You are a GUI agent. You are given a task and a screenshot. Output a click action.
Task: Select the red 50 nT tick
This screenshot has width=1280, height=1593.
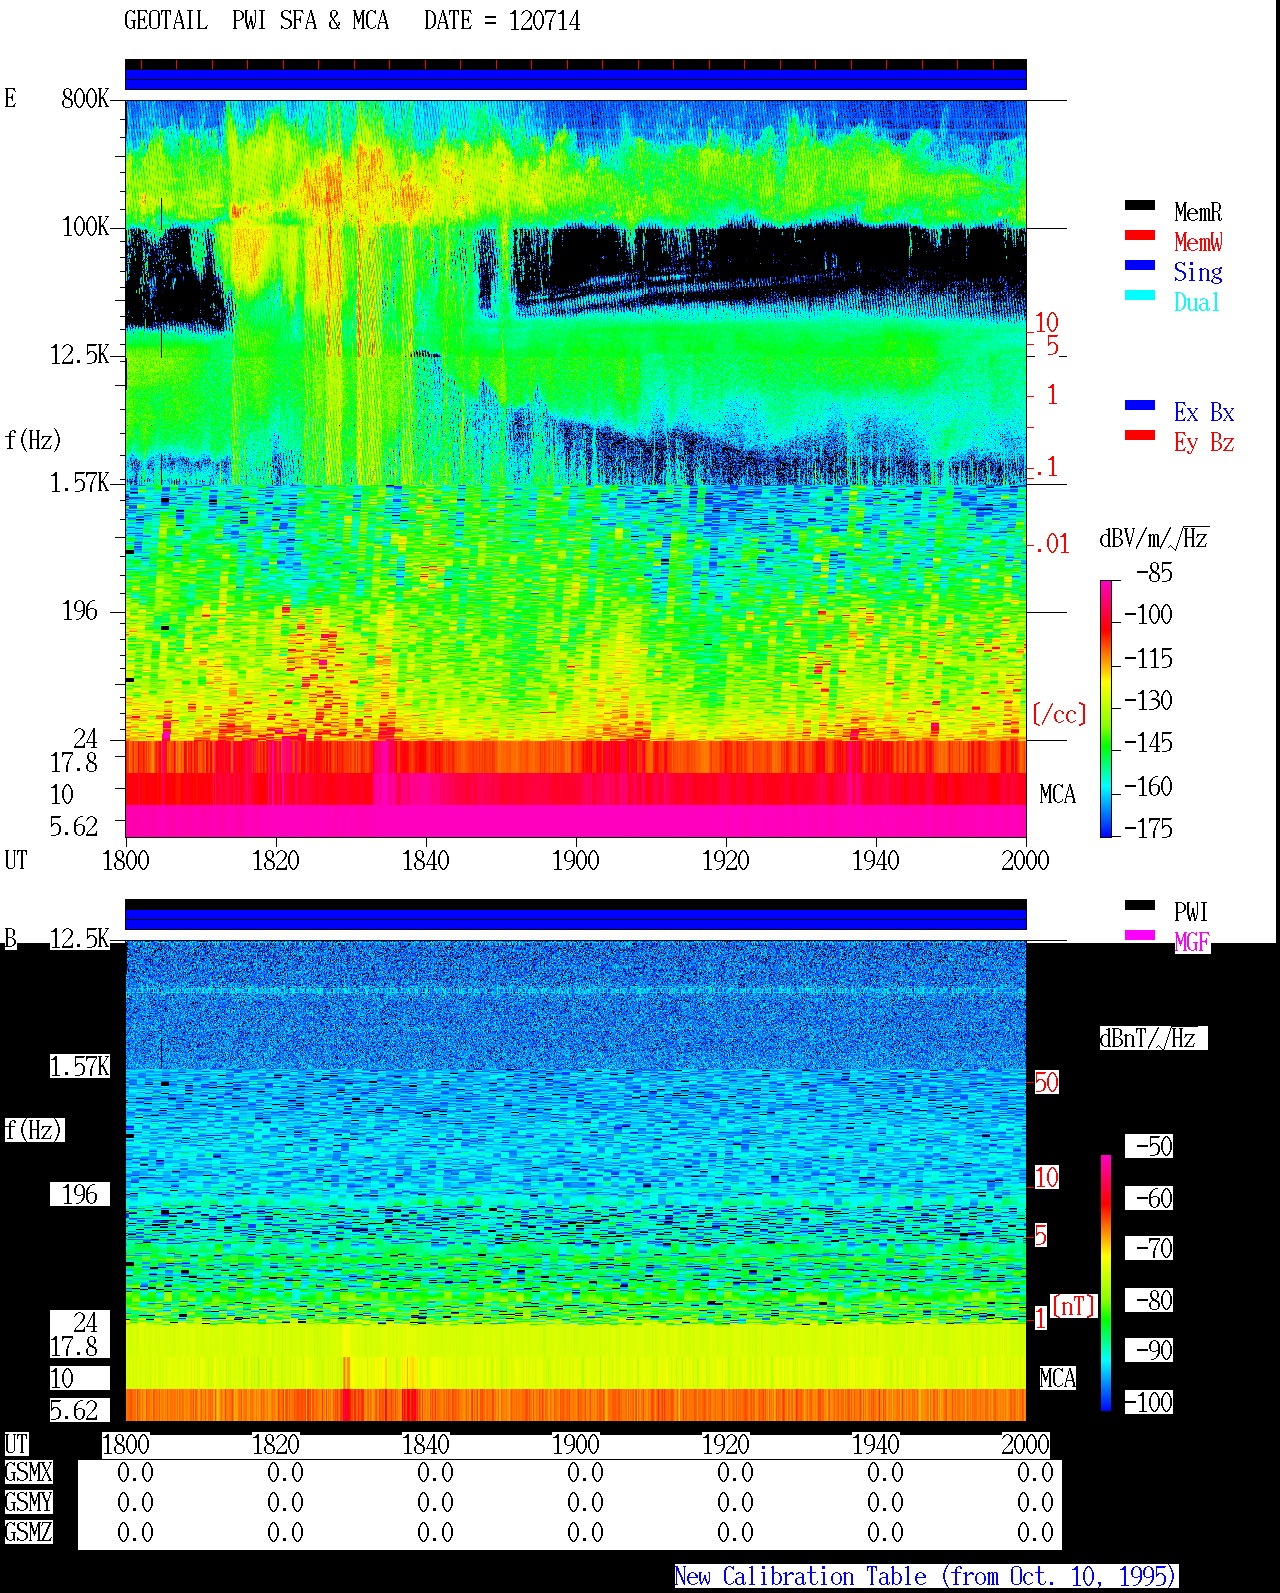point(1046,1082)
